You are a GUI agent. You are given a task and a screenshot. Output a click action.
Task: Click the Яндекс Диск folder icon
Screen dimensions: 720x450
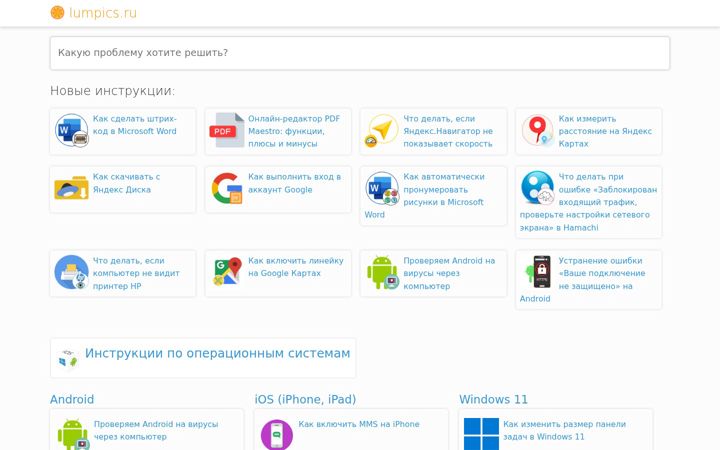(x=72, y=188)
